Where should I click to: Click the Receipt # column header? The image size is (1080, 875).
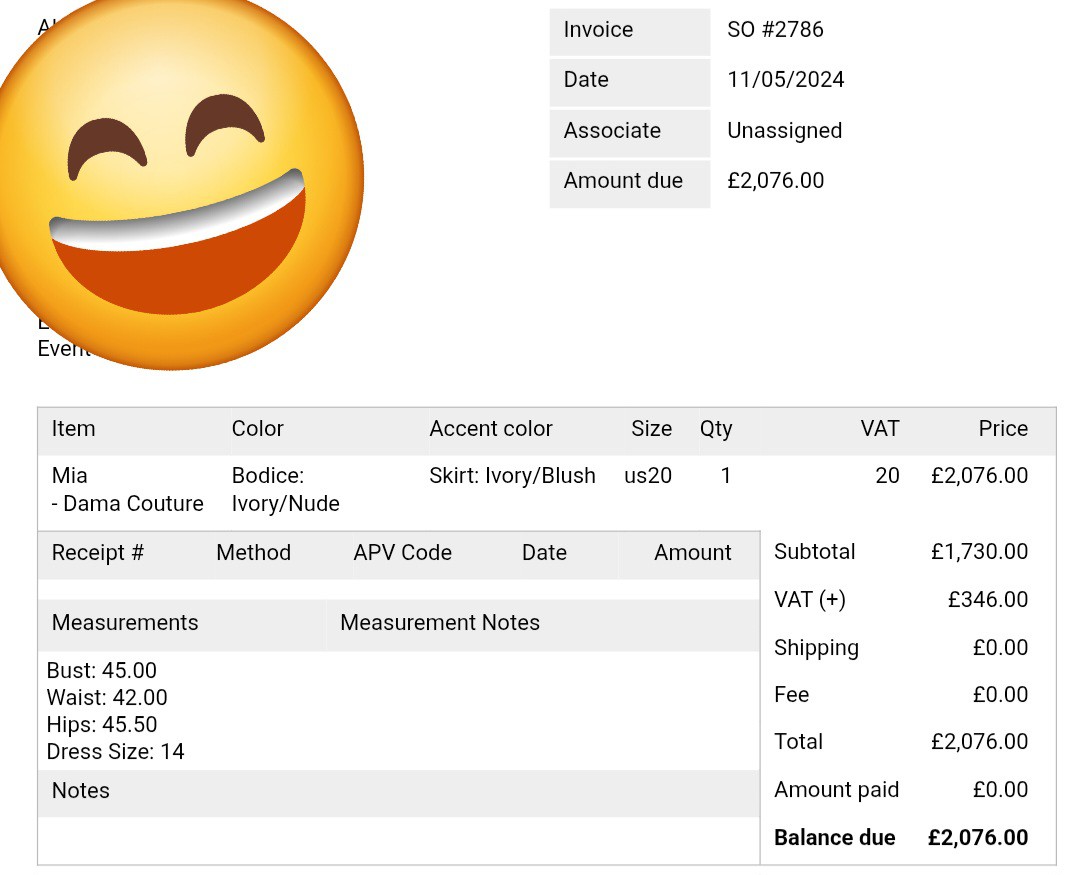(98, 553)
